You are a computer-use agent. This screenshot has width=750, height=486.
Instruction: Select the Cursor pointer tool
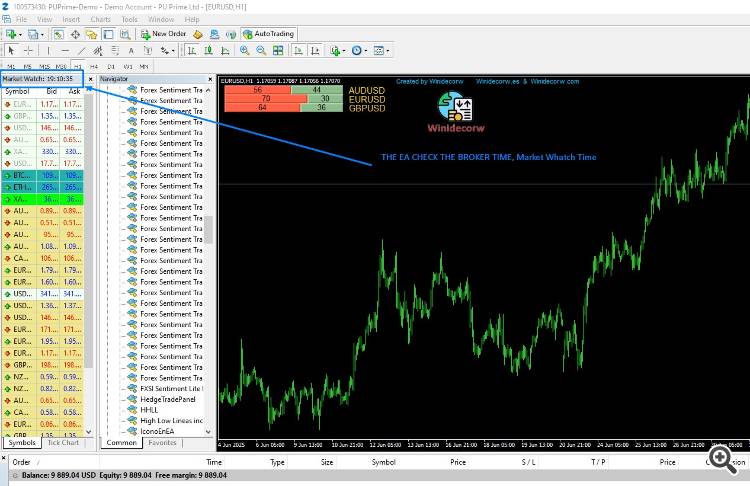click(x=11, y=50)
